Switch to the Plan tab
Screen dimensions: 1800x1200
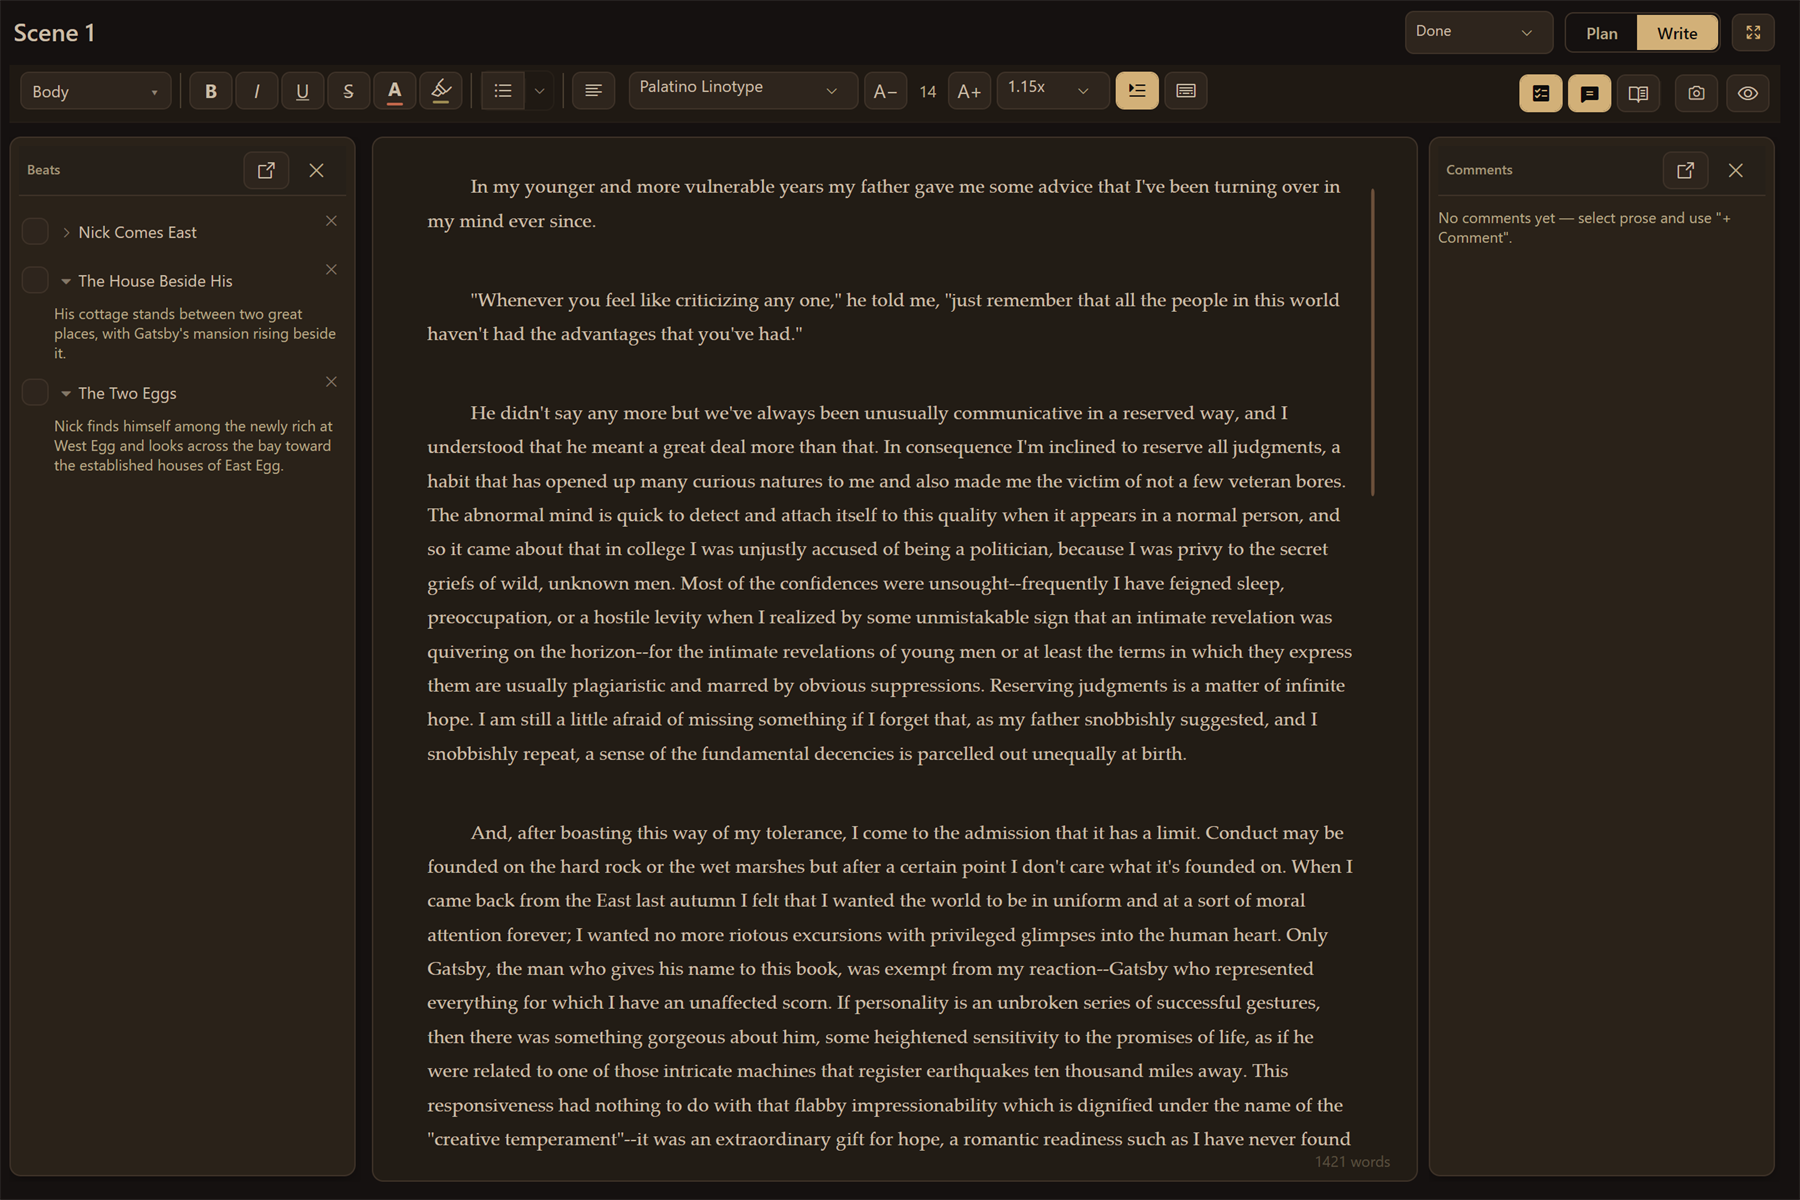tap(1602, 33)
